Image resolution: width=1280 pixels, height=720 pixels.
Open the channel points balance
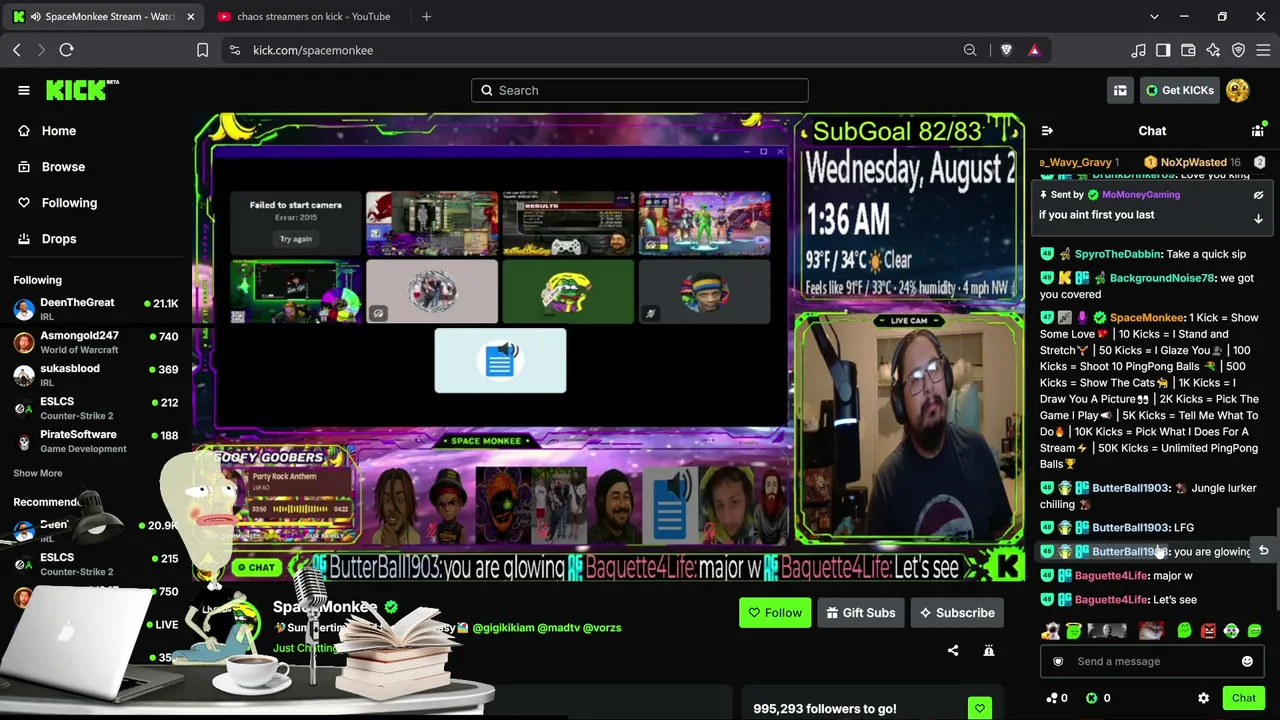click(x=1056, y=698)
